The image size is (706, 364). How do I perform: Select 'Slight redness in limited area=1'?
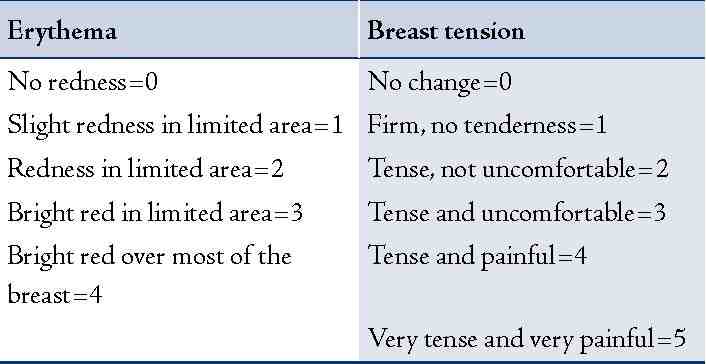[x=176, y=126]
